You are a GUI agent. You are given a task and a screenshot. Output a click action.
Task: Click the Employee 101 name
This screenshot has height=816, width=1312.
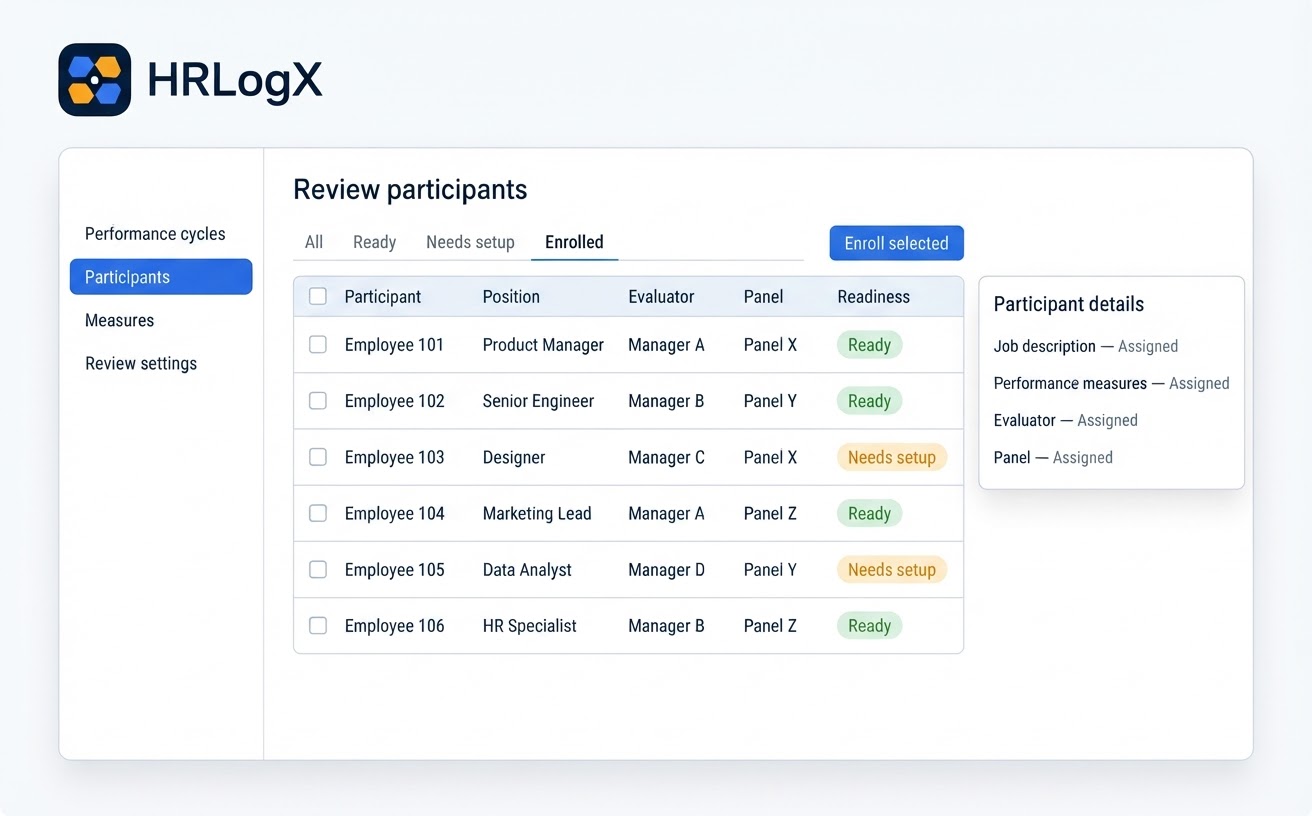tap(394, 344)
